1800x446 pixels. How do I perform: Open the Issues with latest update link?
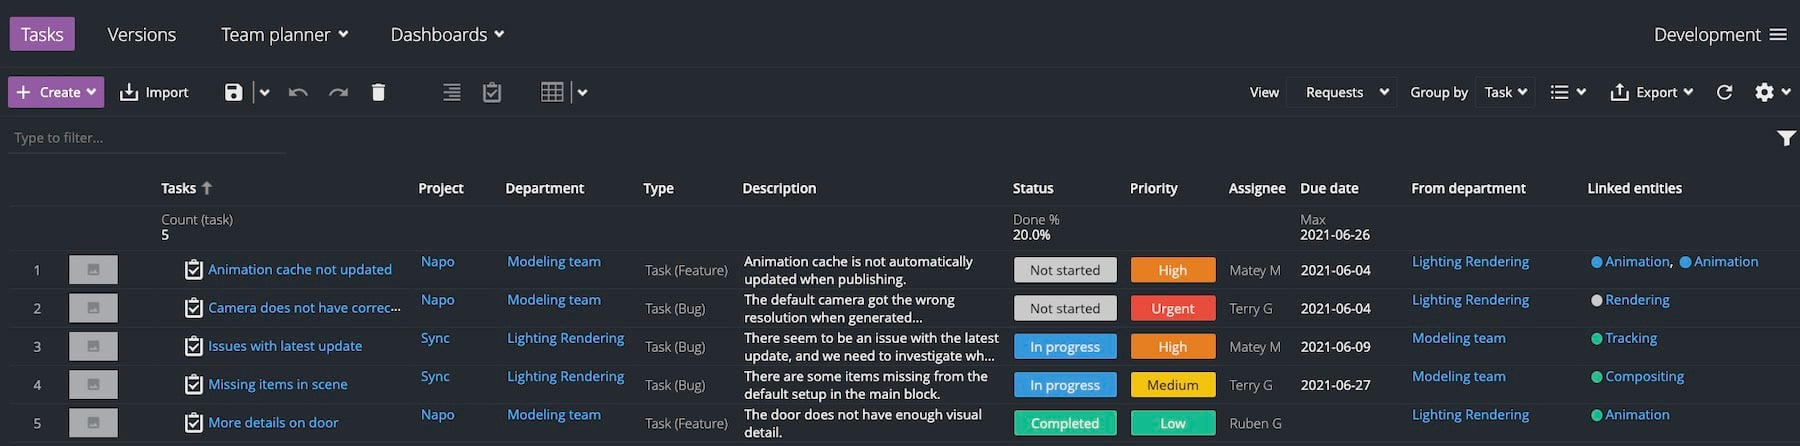(285, 346)
